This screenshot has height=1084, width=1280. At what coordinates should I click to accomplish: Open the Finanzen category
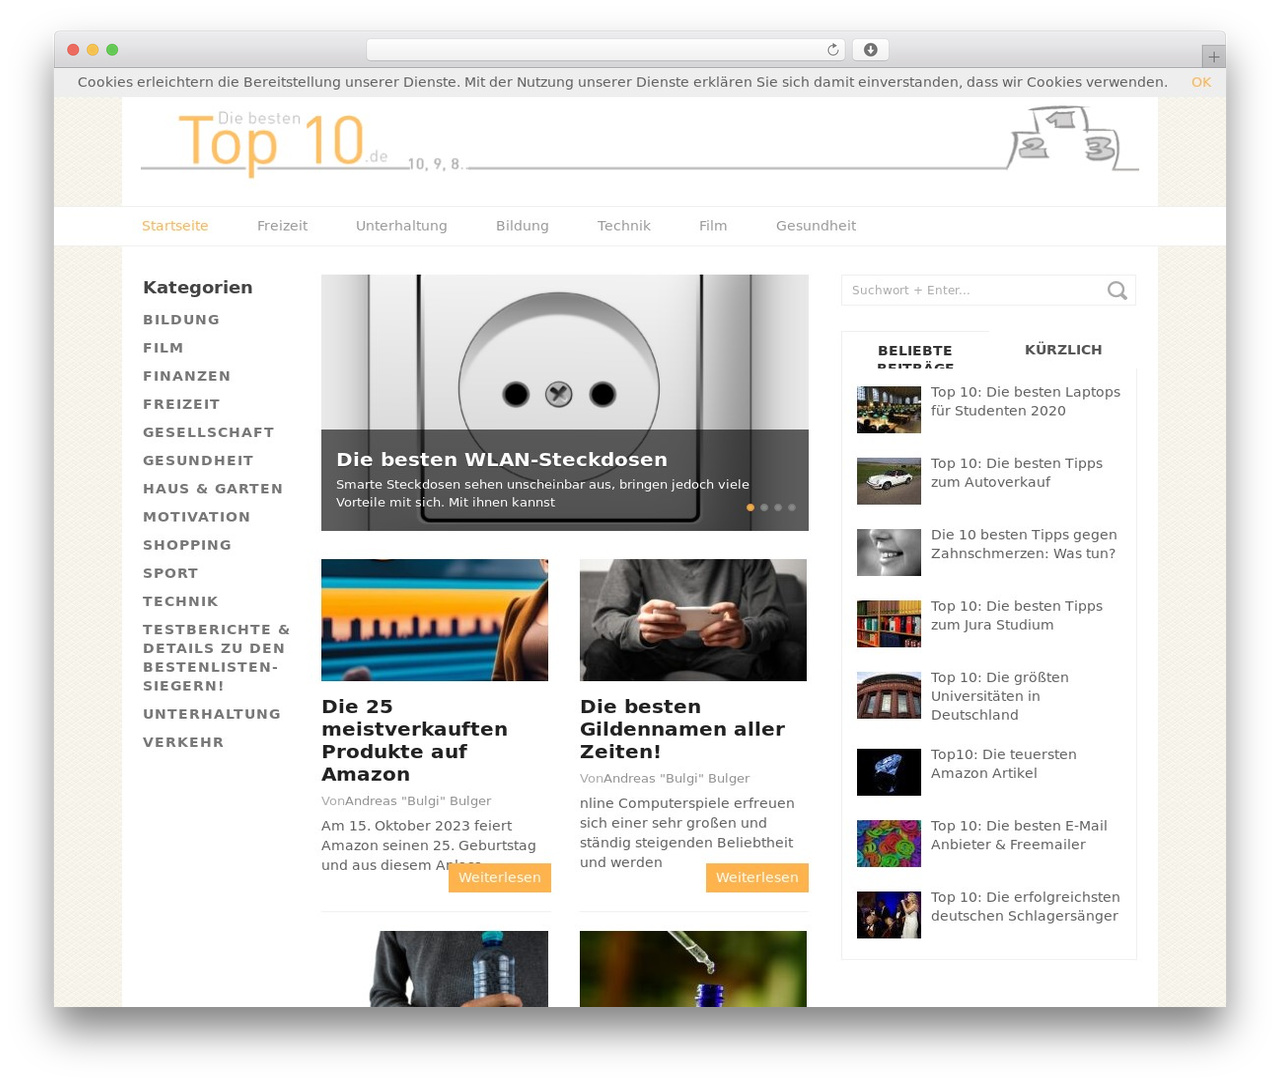coord(187,376)
